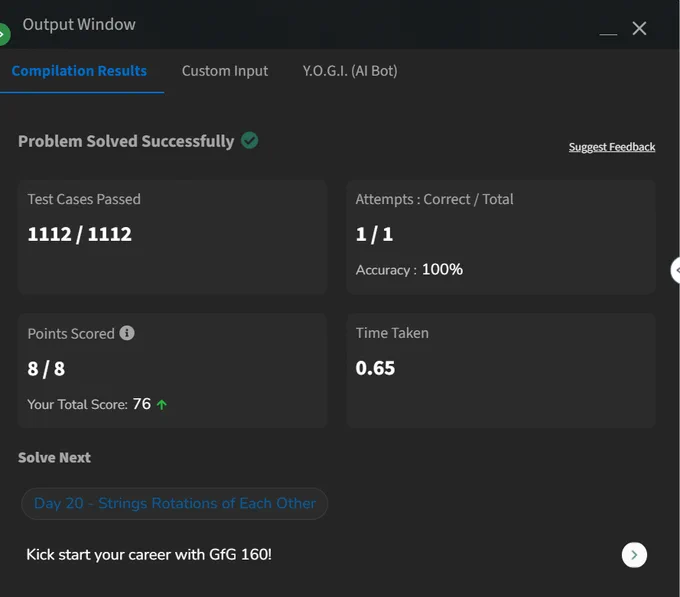Image resolution: width=680 pixels, height=597 pixels.
Task: Click the 'Problem Solved Successfully' heading
Action: [x=126, y=141]
